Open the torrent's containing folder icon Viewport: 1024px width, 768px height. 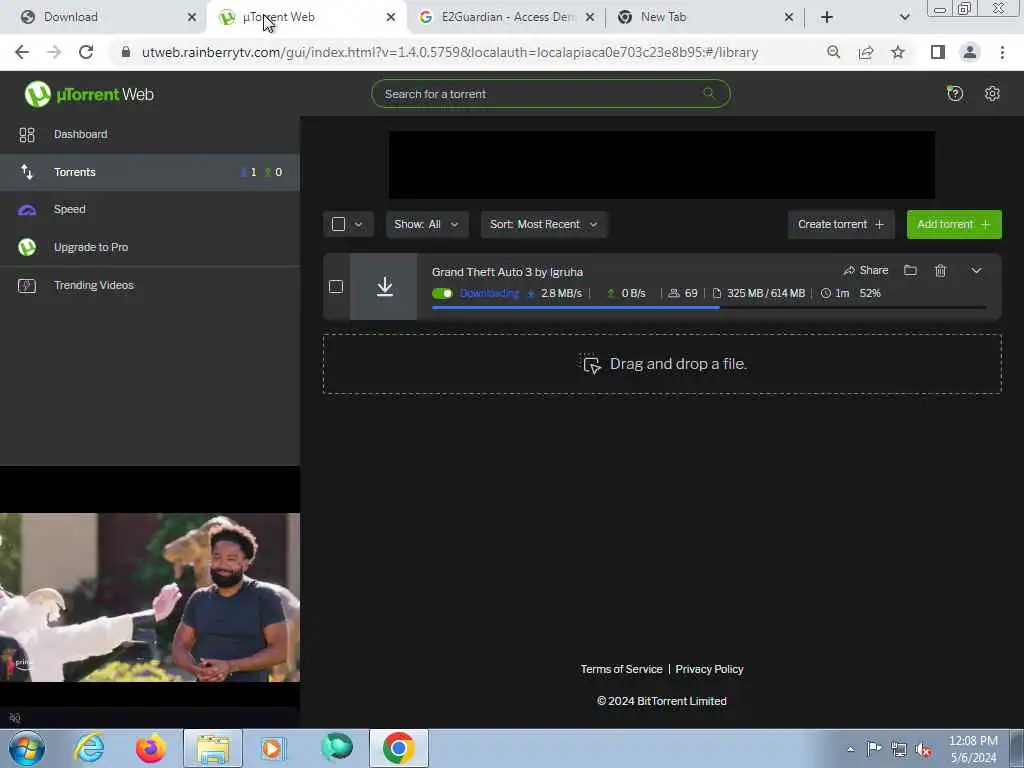[x=910, y=270]
